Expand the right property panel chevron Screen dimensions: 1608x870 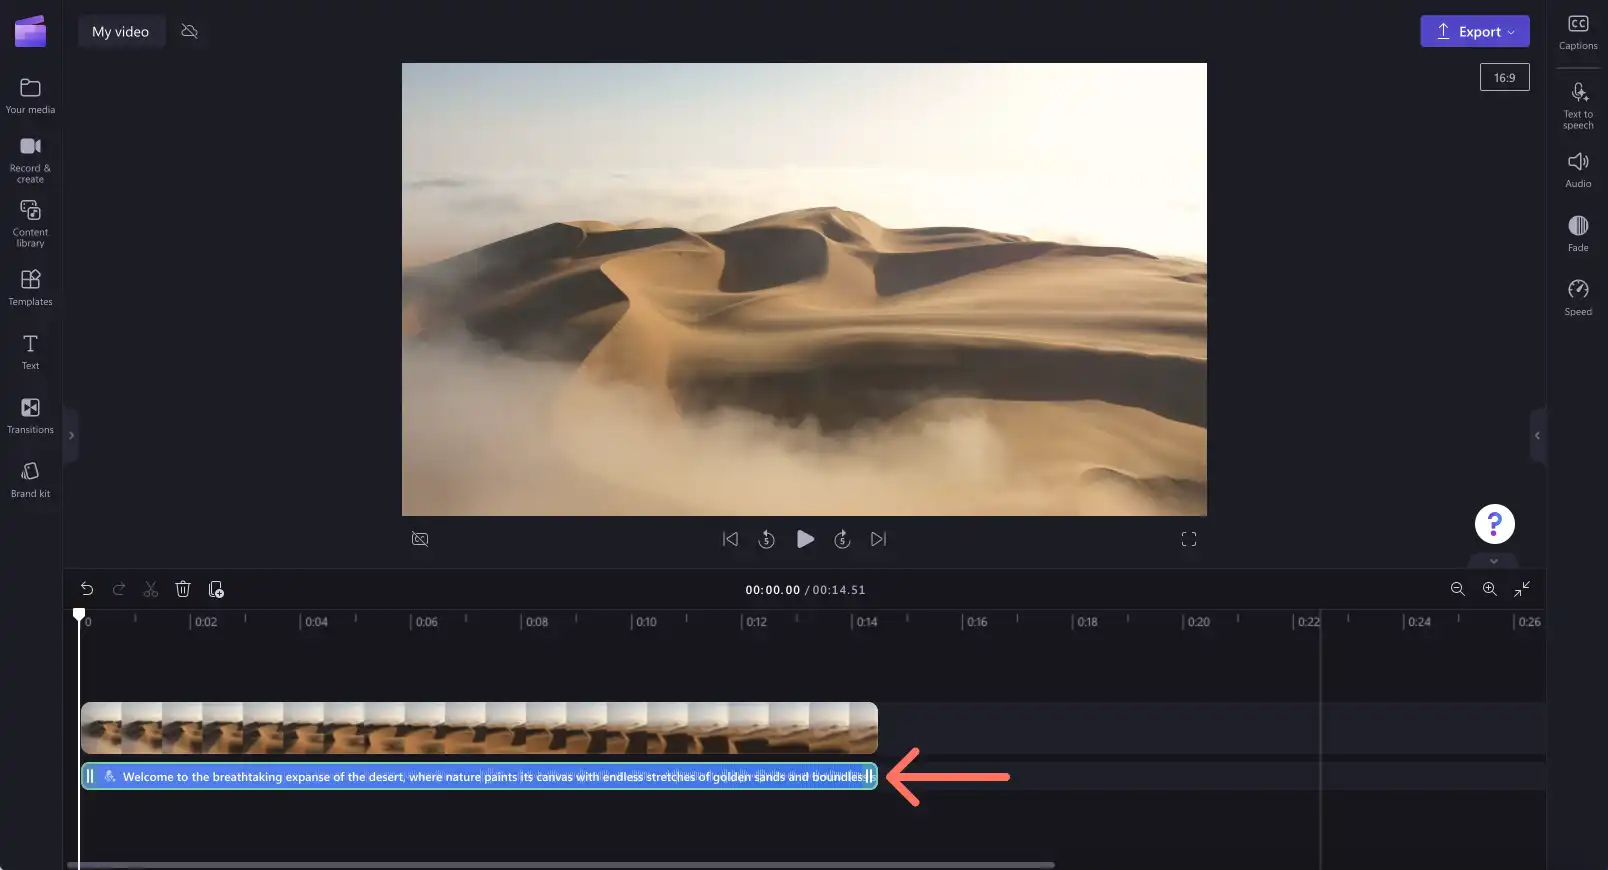pyautogui.click(x=1537, y=435)
